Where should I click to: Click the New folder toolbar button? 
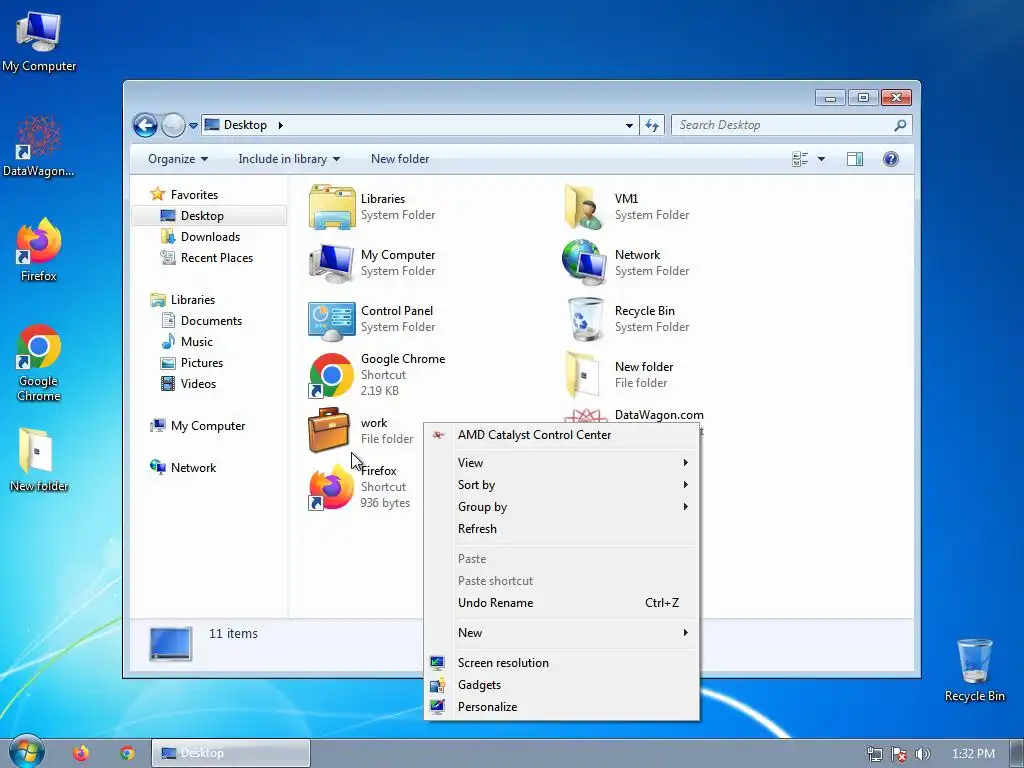(400, 159)
